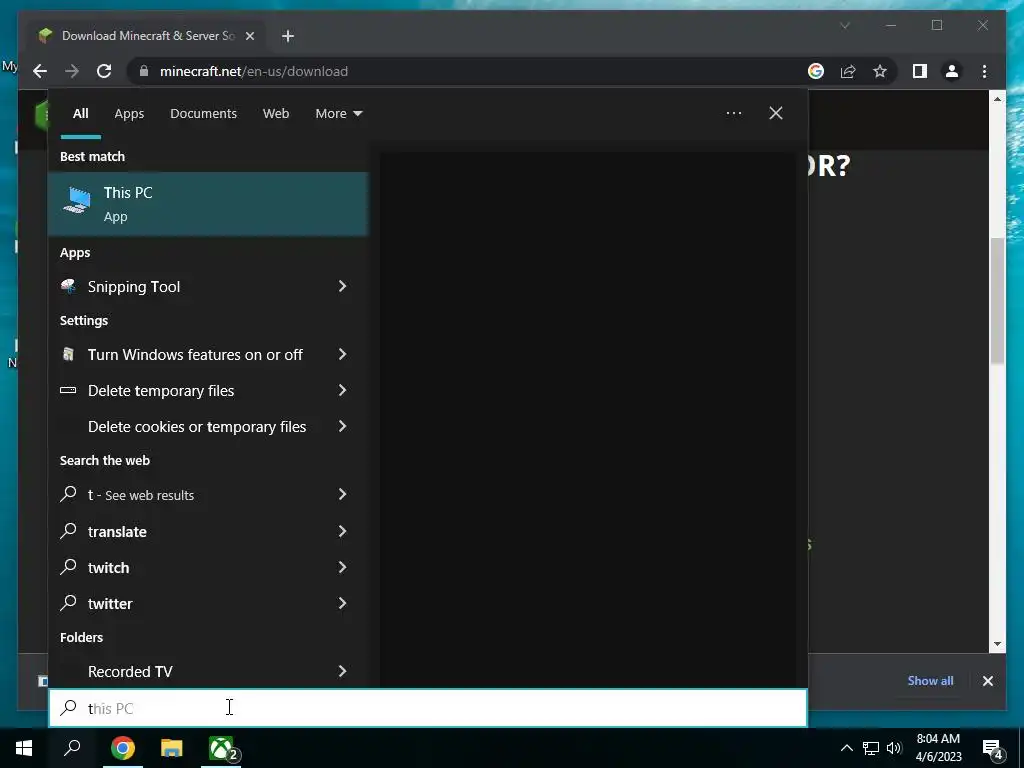Click the taskbar search magnifier

pos(72,748)
